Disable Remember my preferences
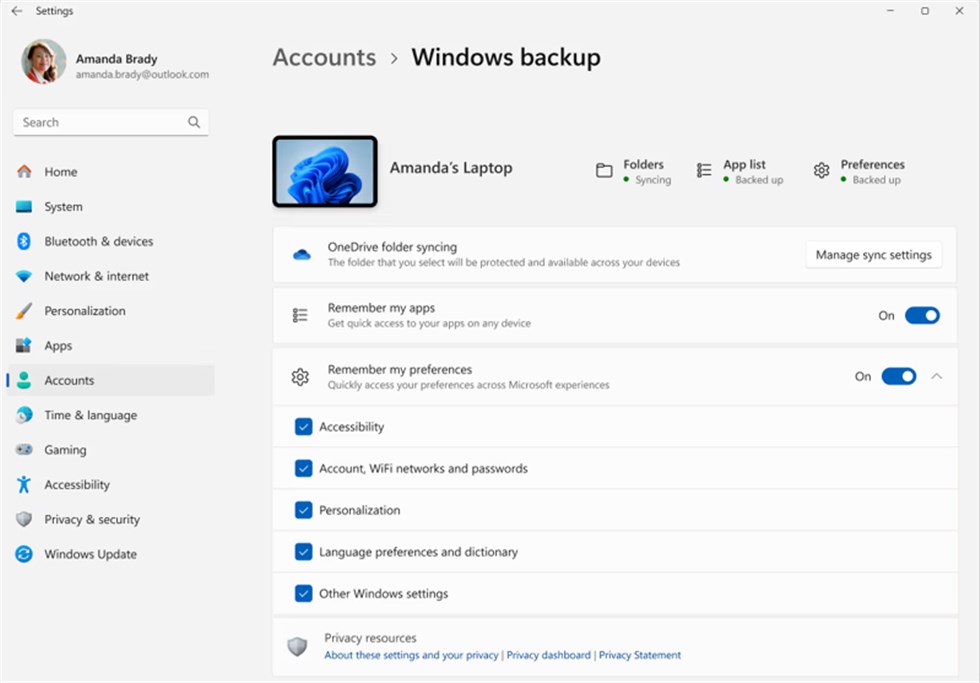Image resolution: width=980 pixels, height=683 pixels. [x=898, y=377]
